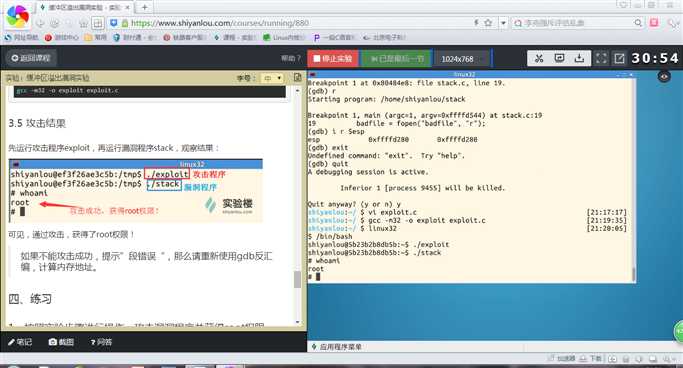Screen dimensions: 683x368
Task: Click the green floating circle button
Action: point(679,332)
